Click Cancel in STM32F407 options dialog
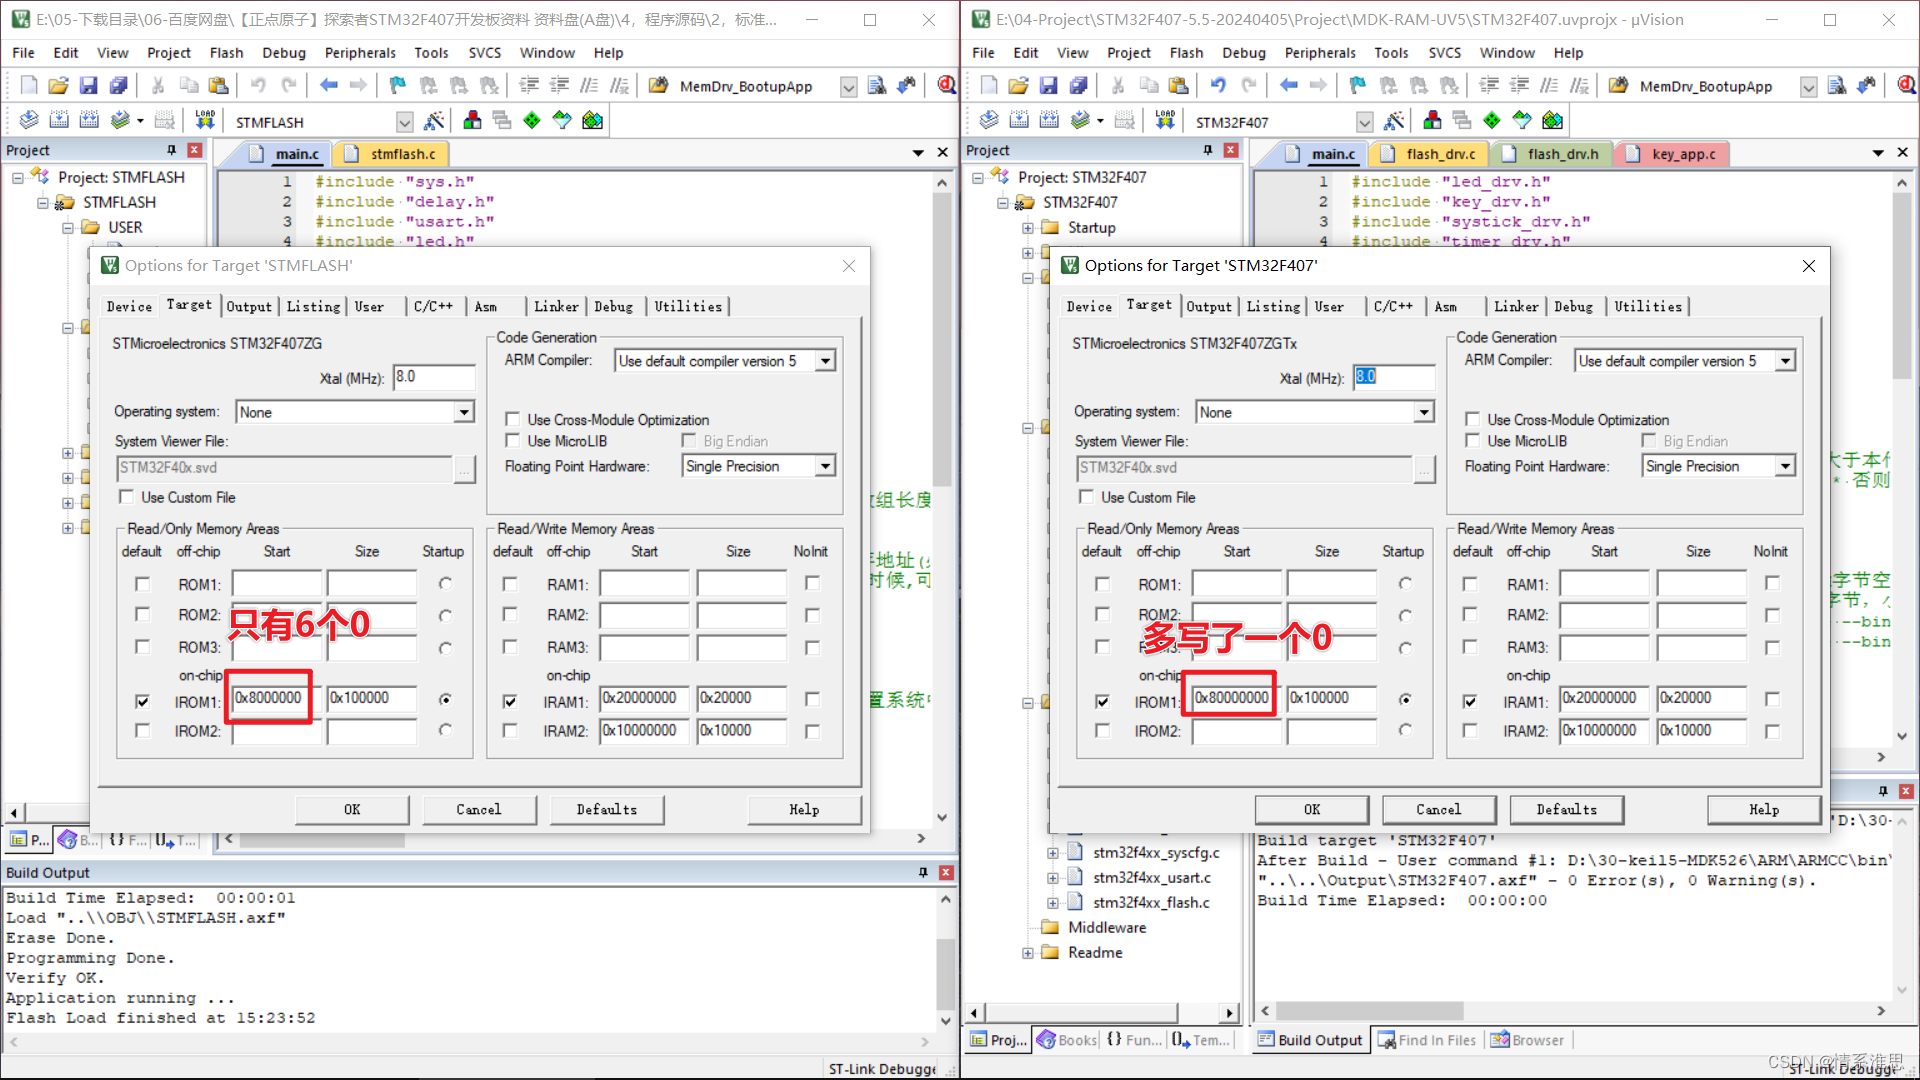The width and height of the screenshot is (1920, 1080). [1438, 809]
